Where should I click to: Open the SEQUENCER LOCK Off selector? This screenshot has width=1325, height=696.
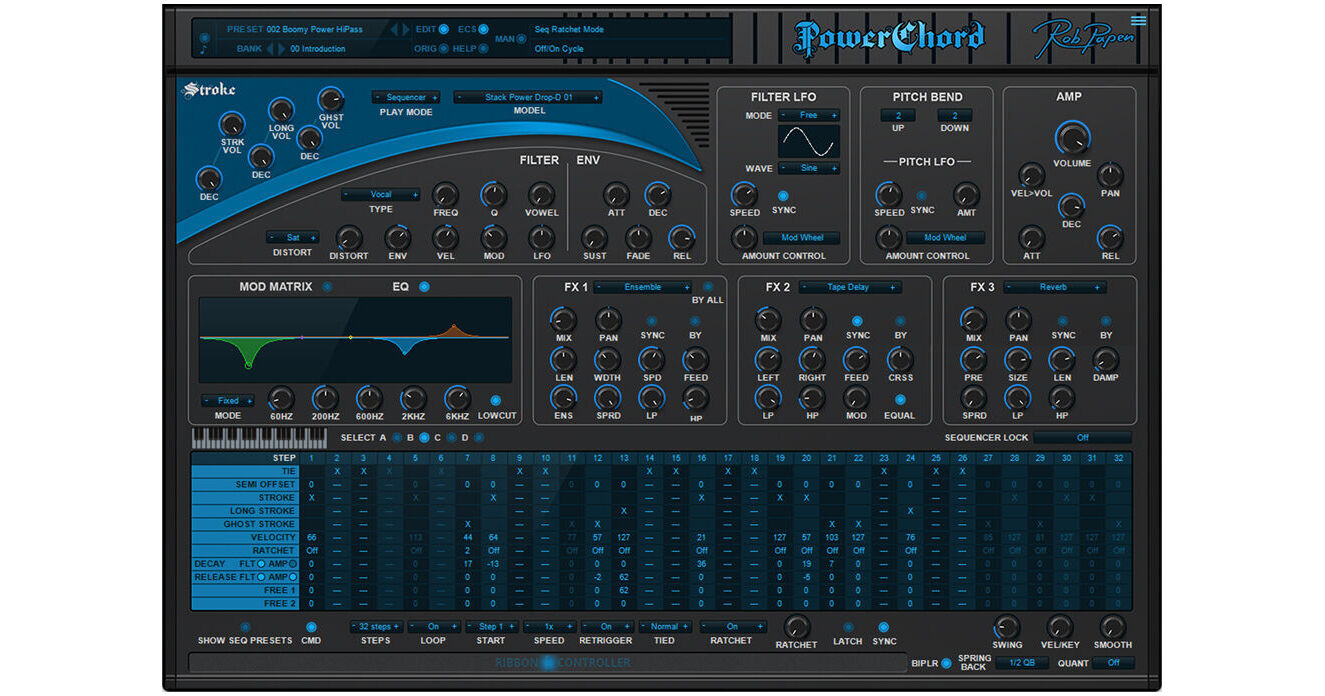click(x=1083, y=437)
